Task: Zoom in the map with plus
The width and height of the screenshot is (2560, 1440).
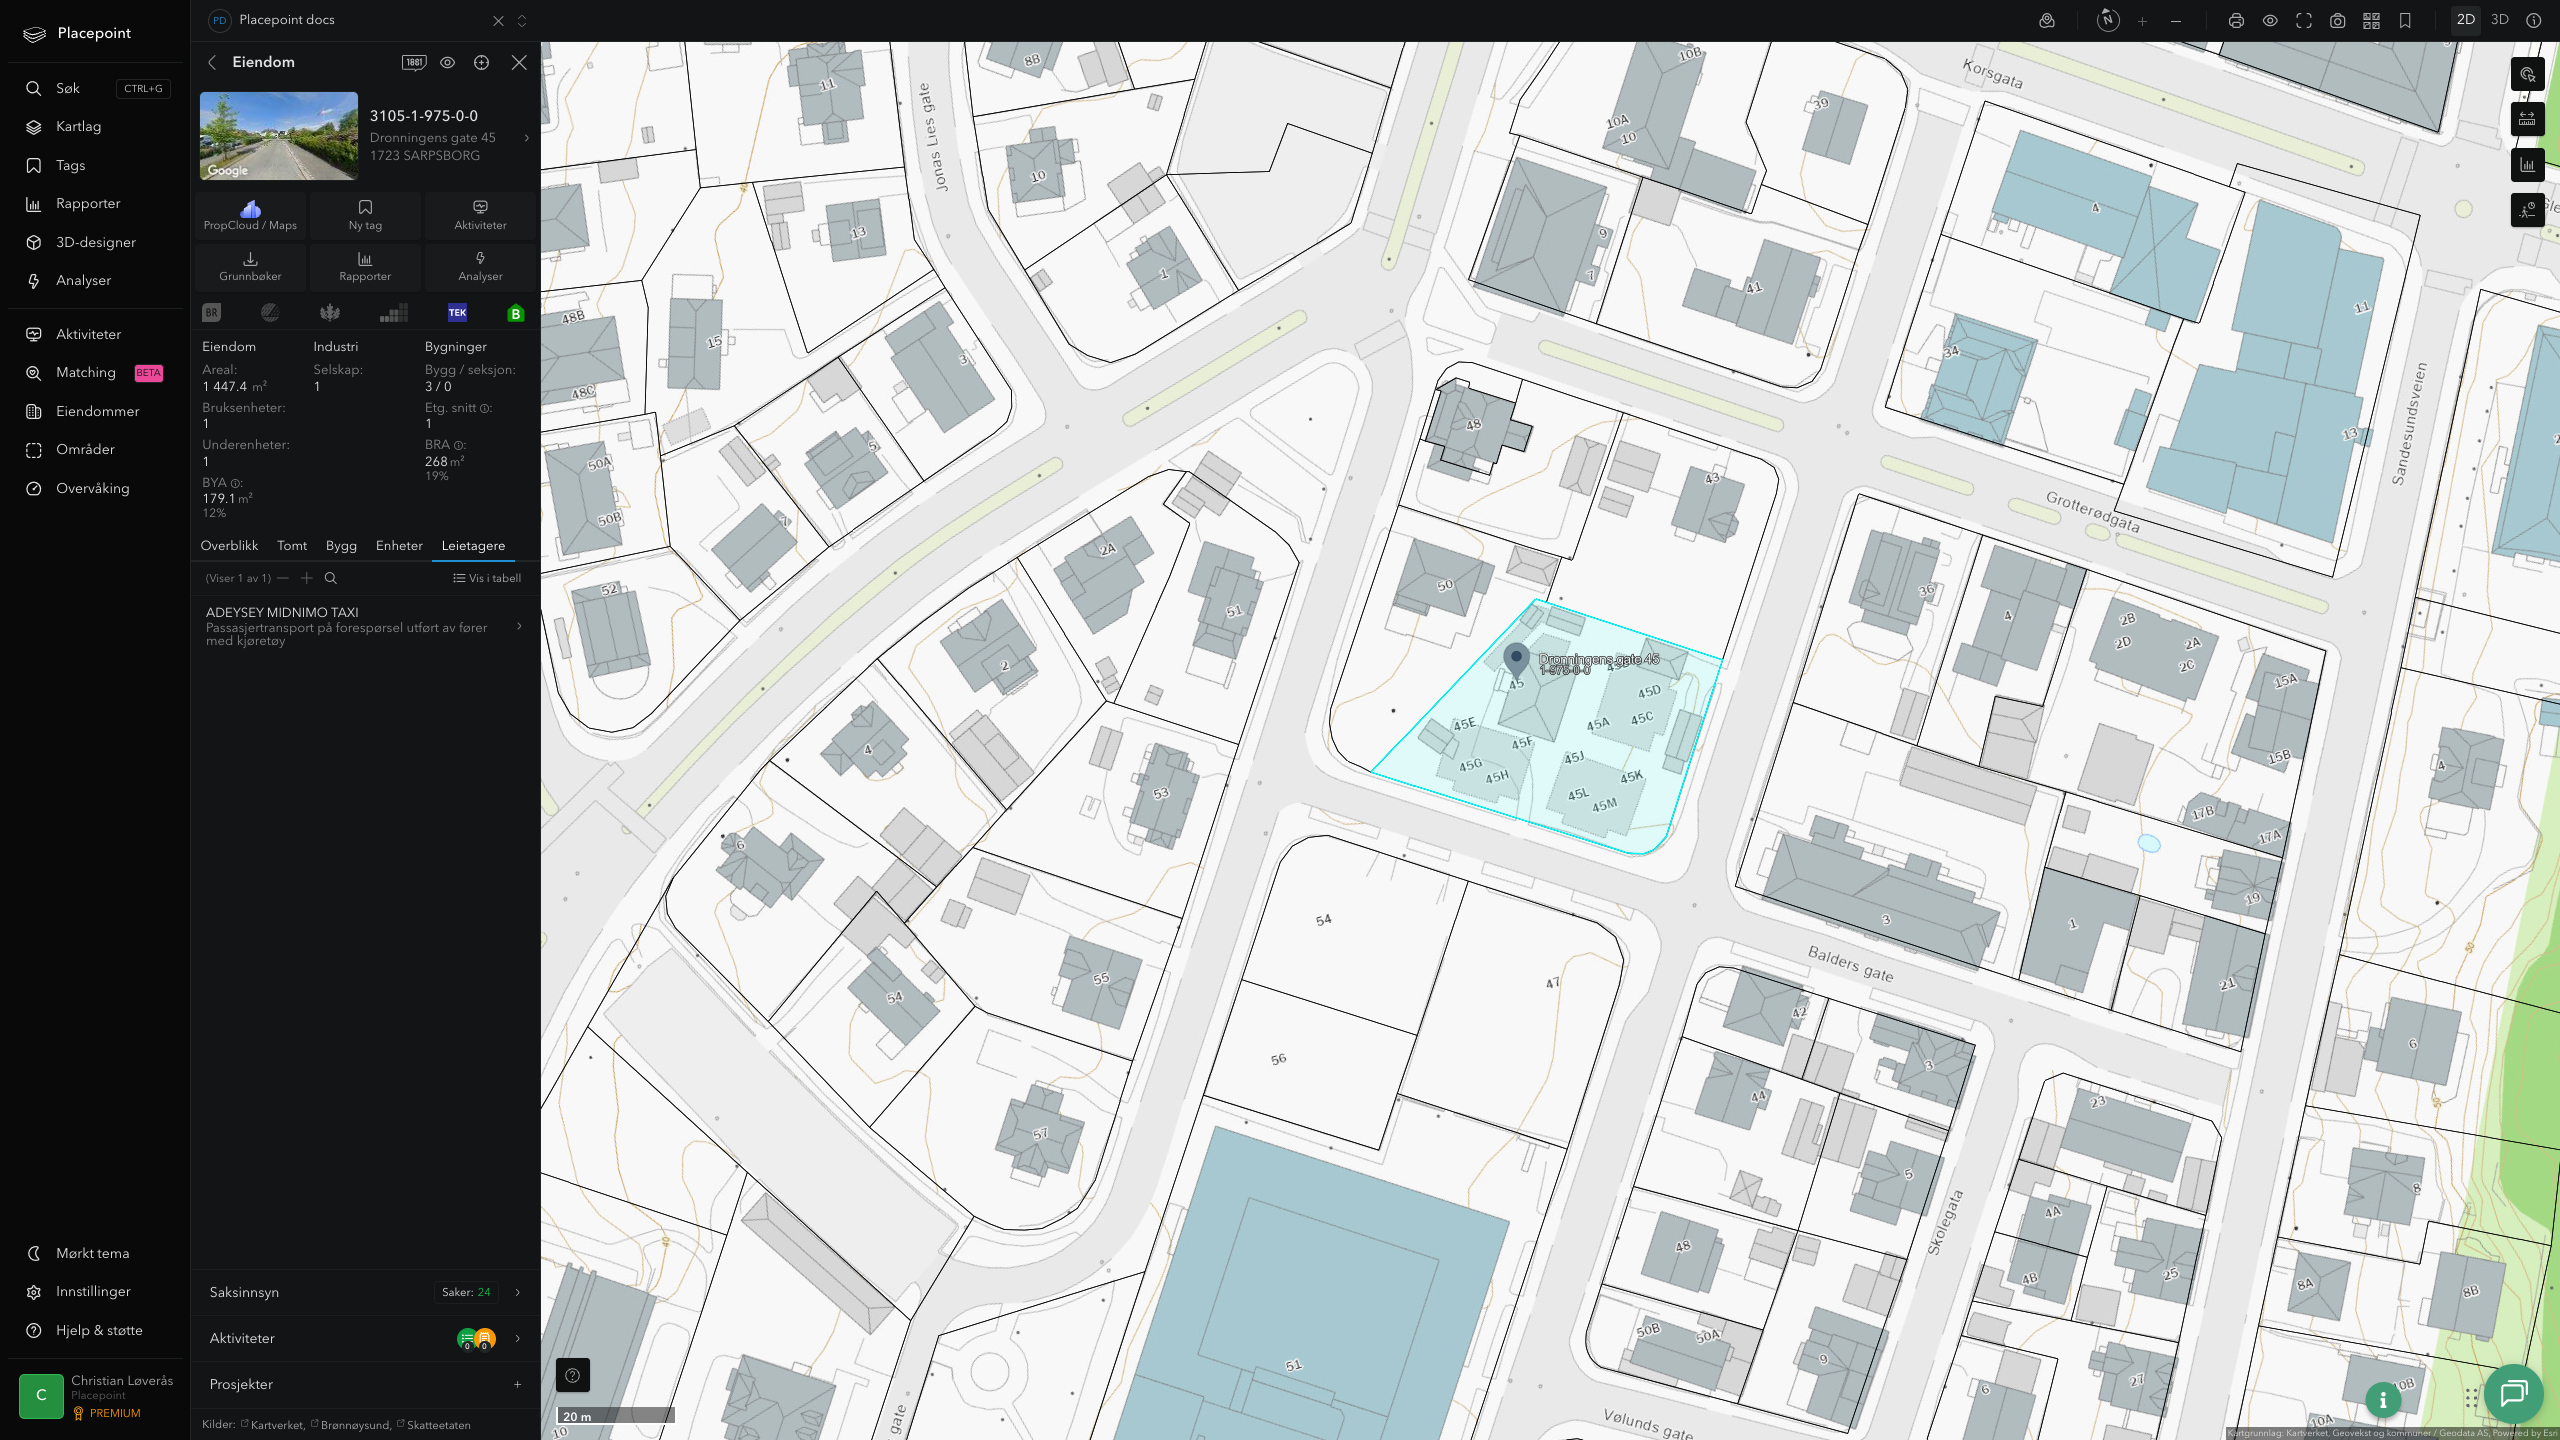Action: point(2142,20)
